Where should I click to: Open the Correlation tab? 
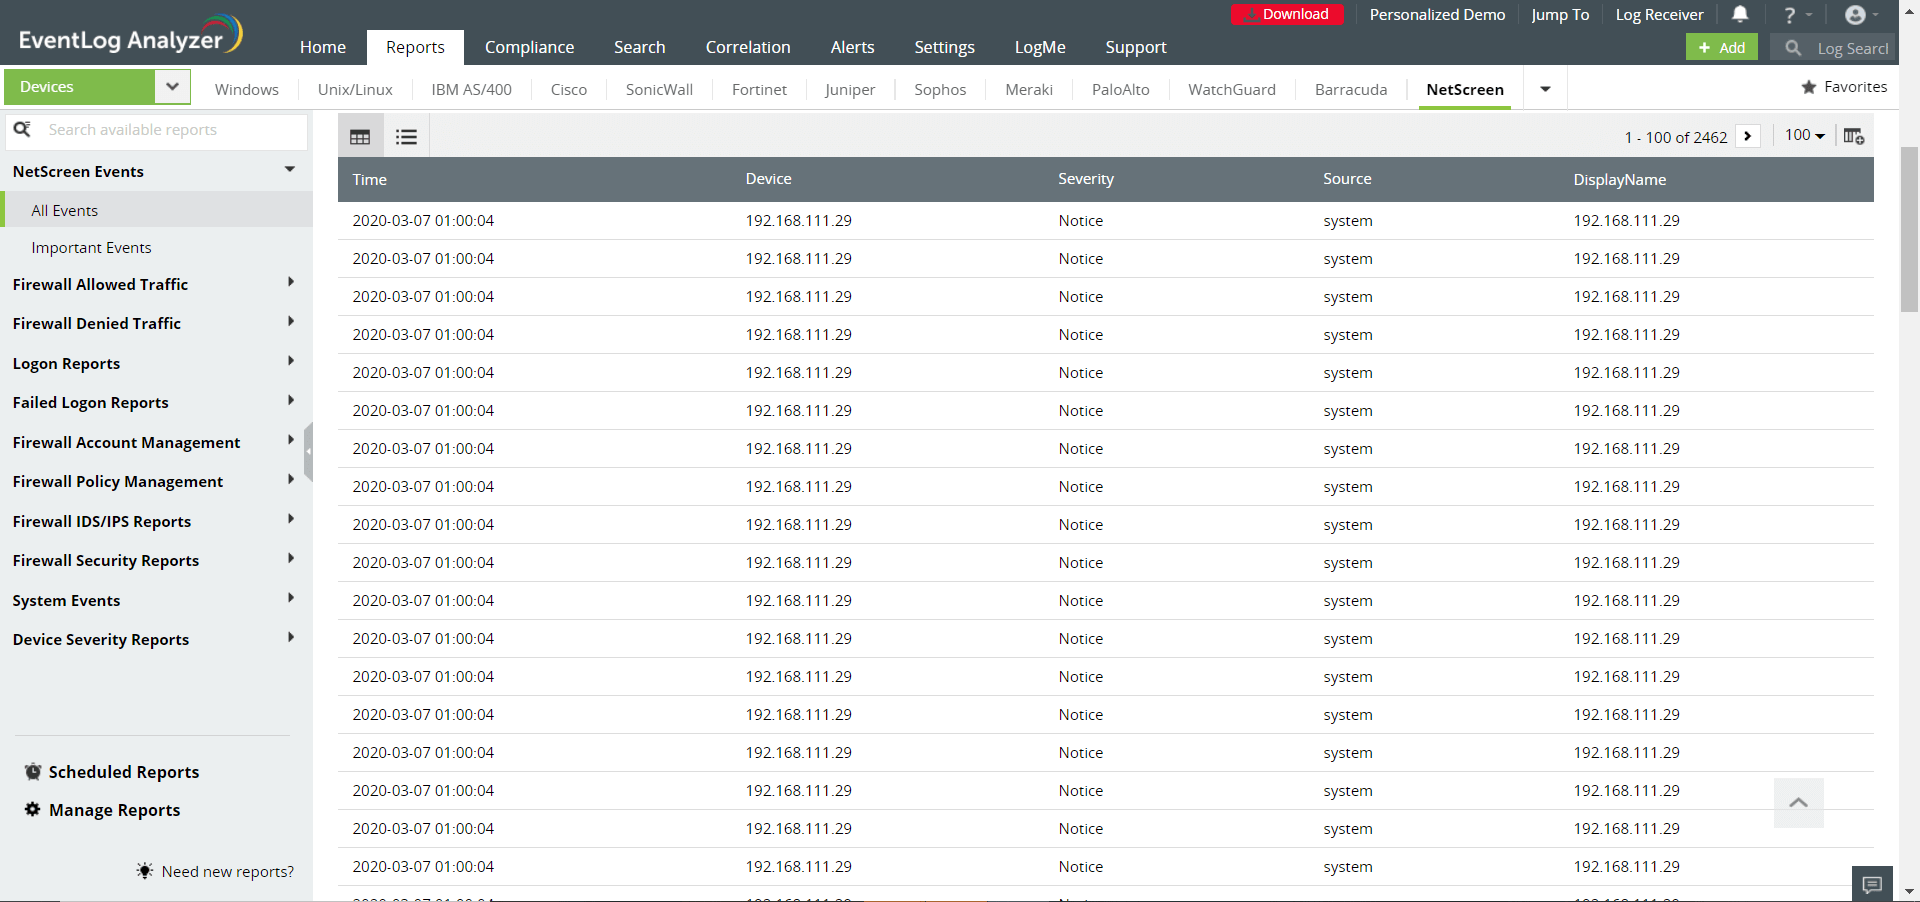pos(748,47)
